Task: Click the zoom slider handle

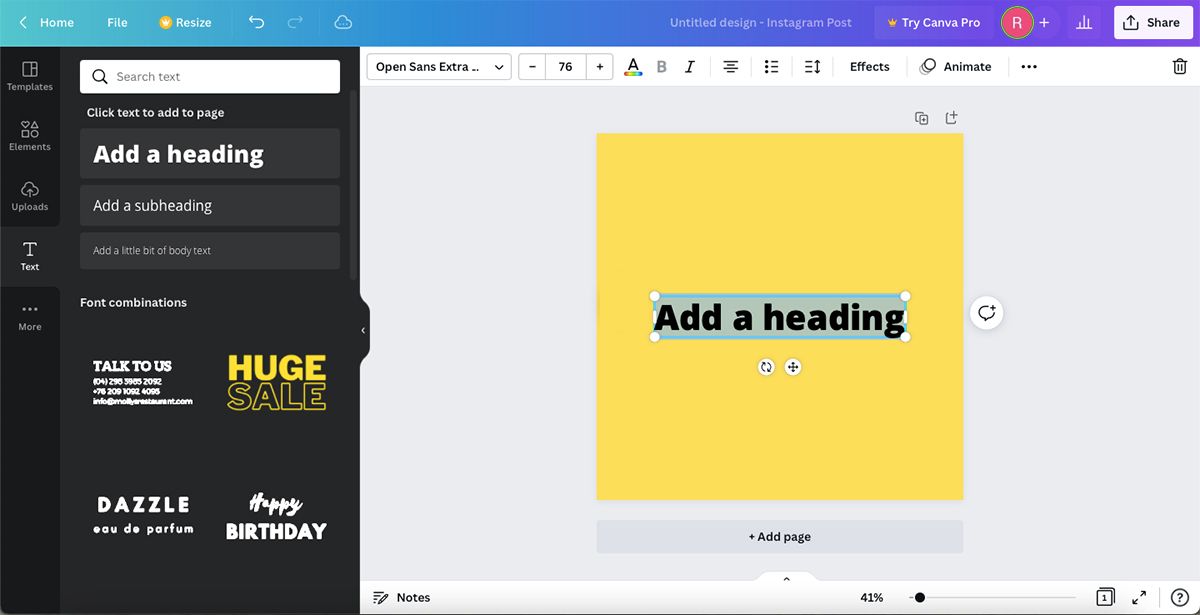Action: click(919, 597)
